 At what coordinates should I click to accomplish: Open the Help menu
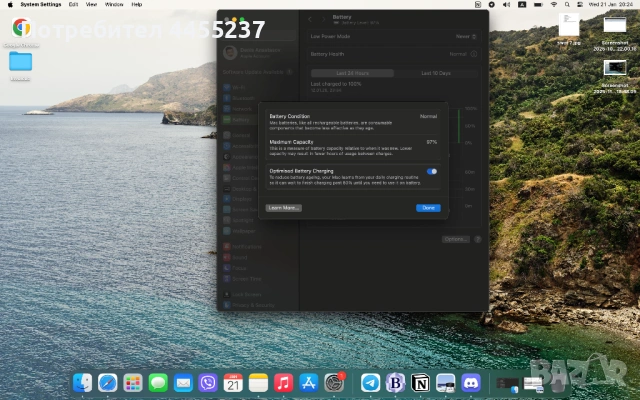[x=137, y=4]
